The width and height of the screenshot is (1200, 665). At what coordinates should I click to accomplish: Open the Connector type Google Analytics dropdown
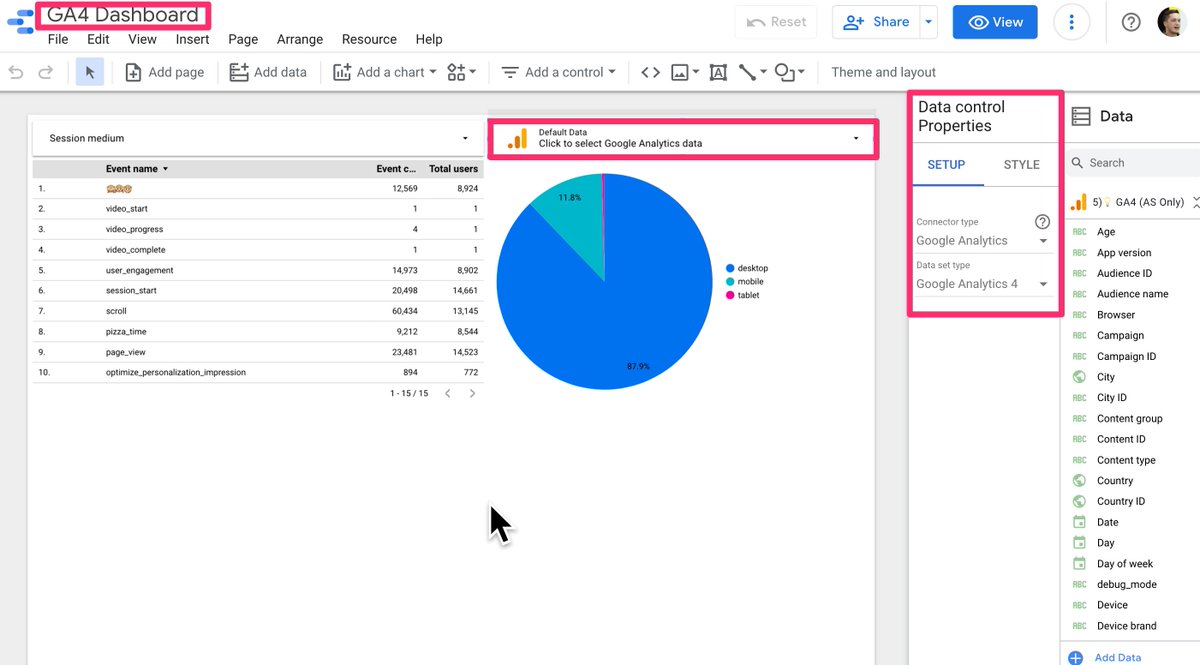click(982, 240)
